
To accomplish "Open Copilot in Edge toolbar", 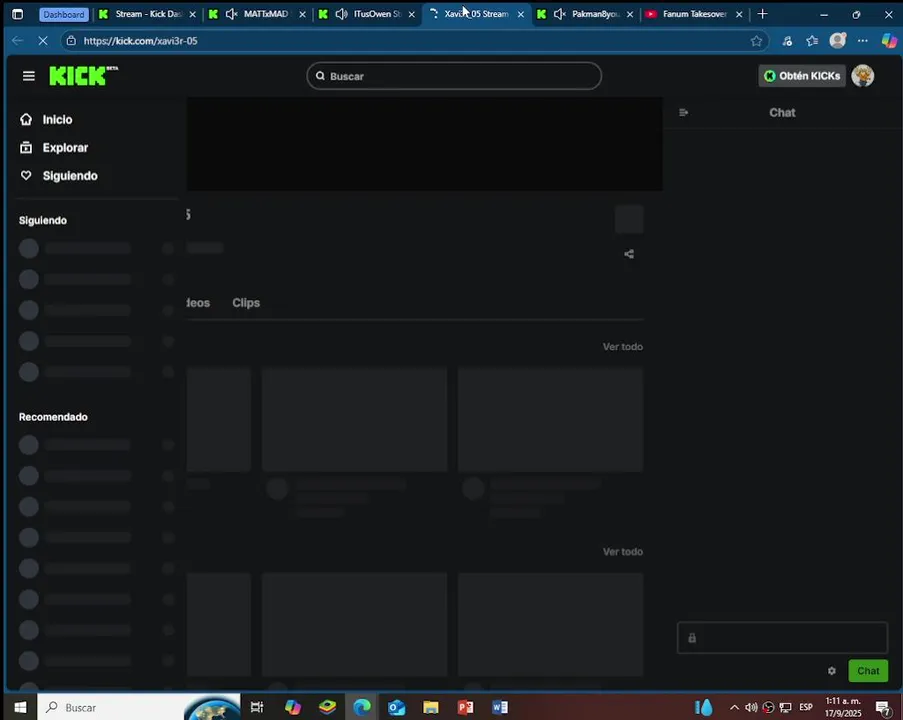I will tap(889, 40).
